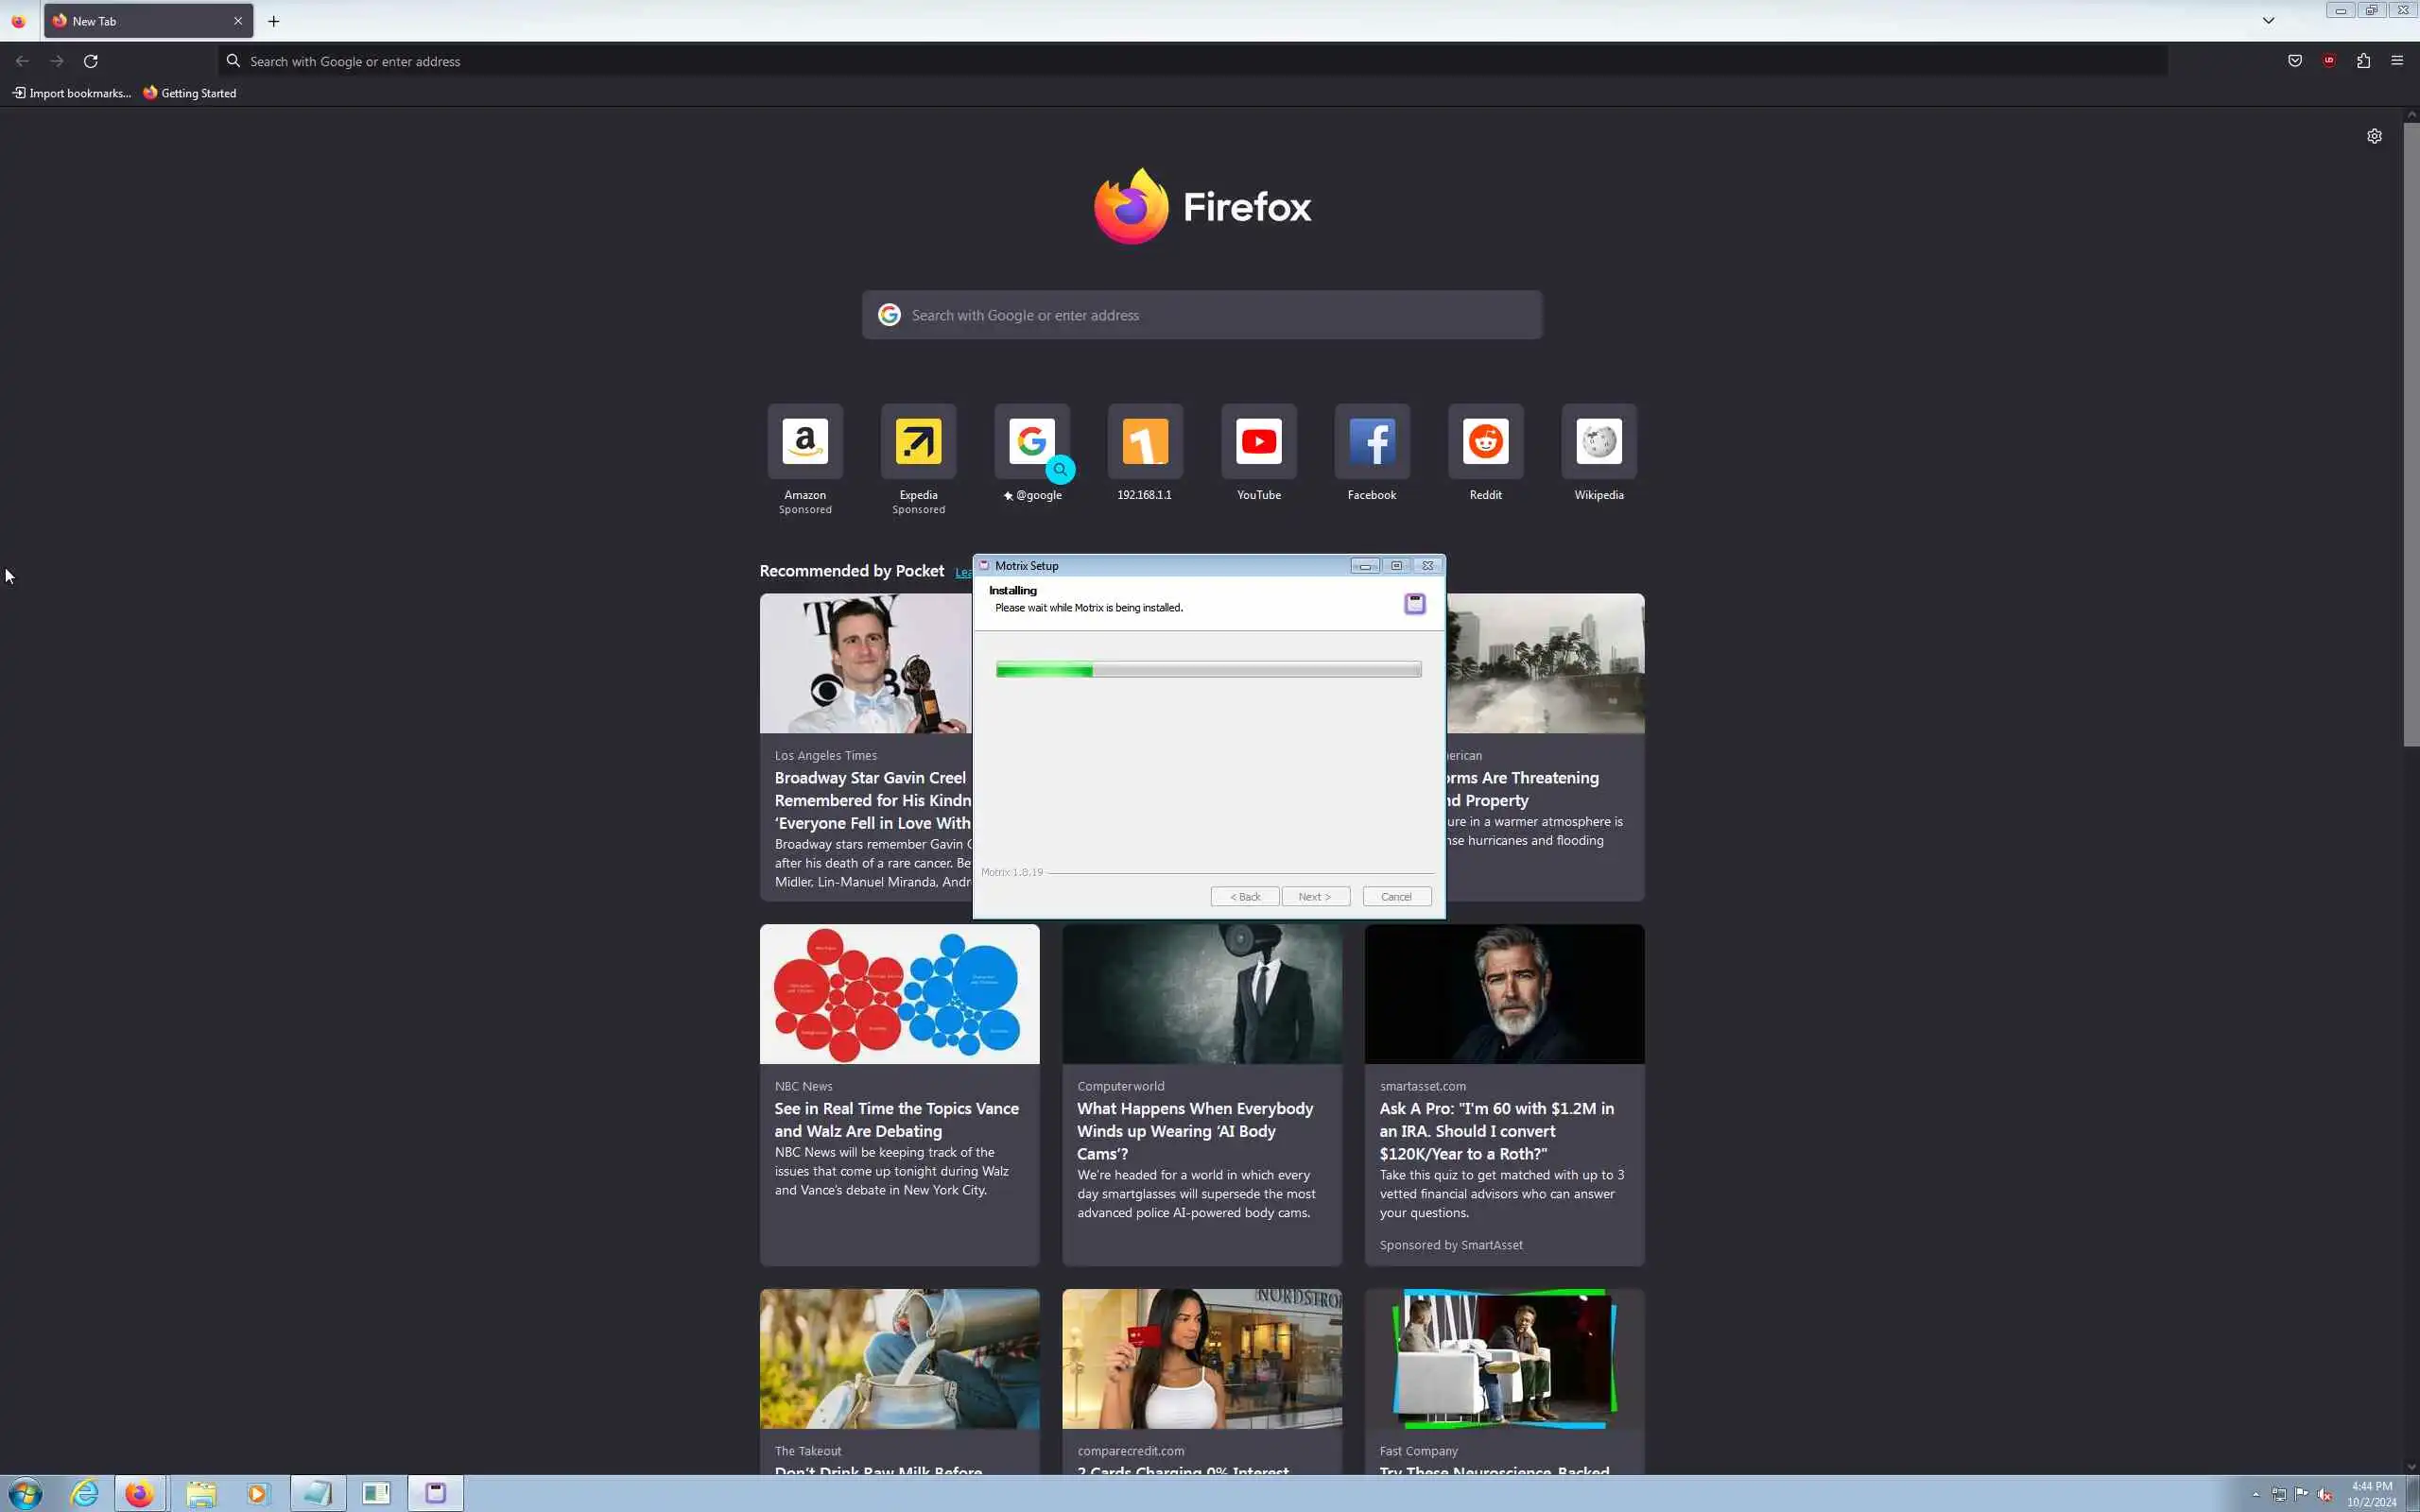Reload the page with refresh icon
Image resolution: width=2420 pixels, height=1512 pixels.
(x=91, y=61)
